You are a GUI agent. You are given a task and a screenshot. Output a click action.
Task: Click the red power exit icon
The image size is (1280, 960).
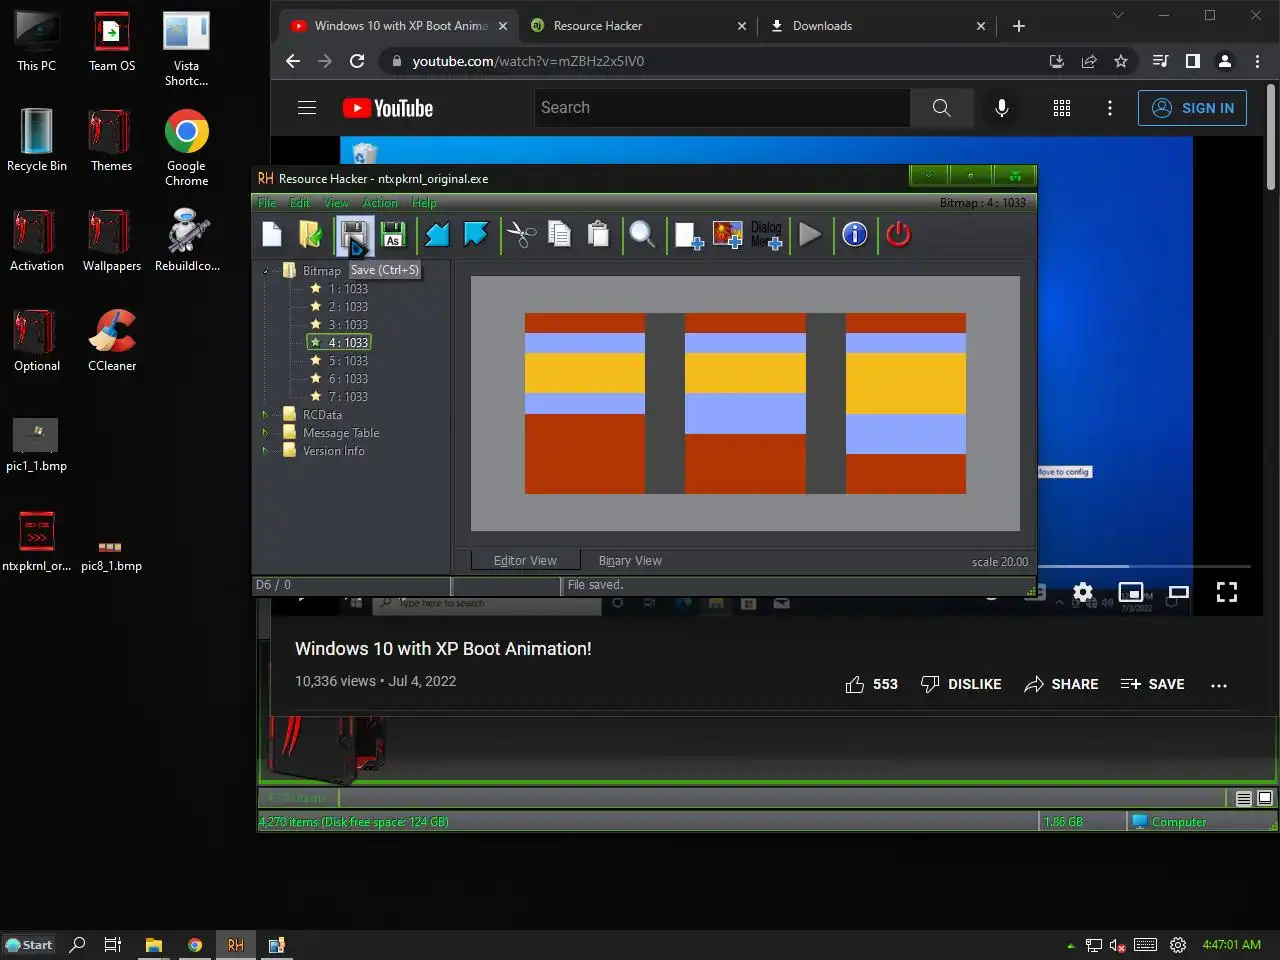point(898,235)
